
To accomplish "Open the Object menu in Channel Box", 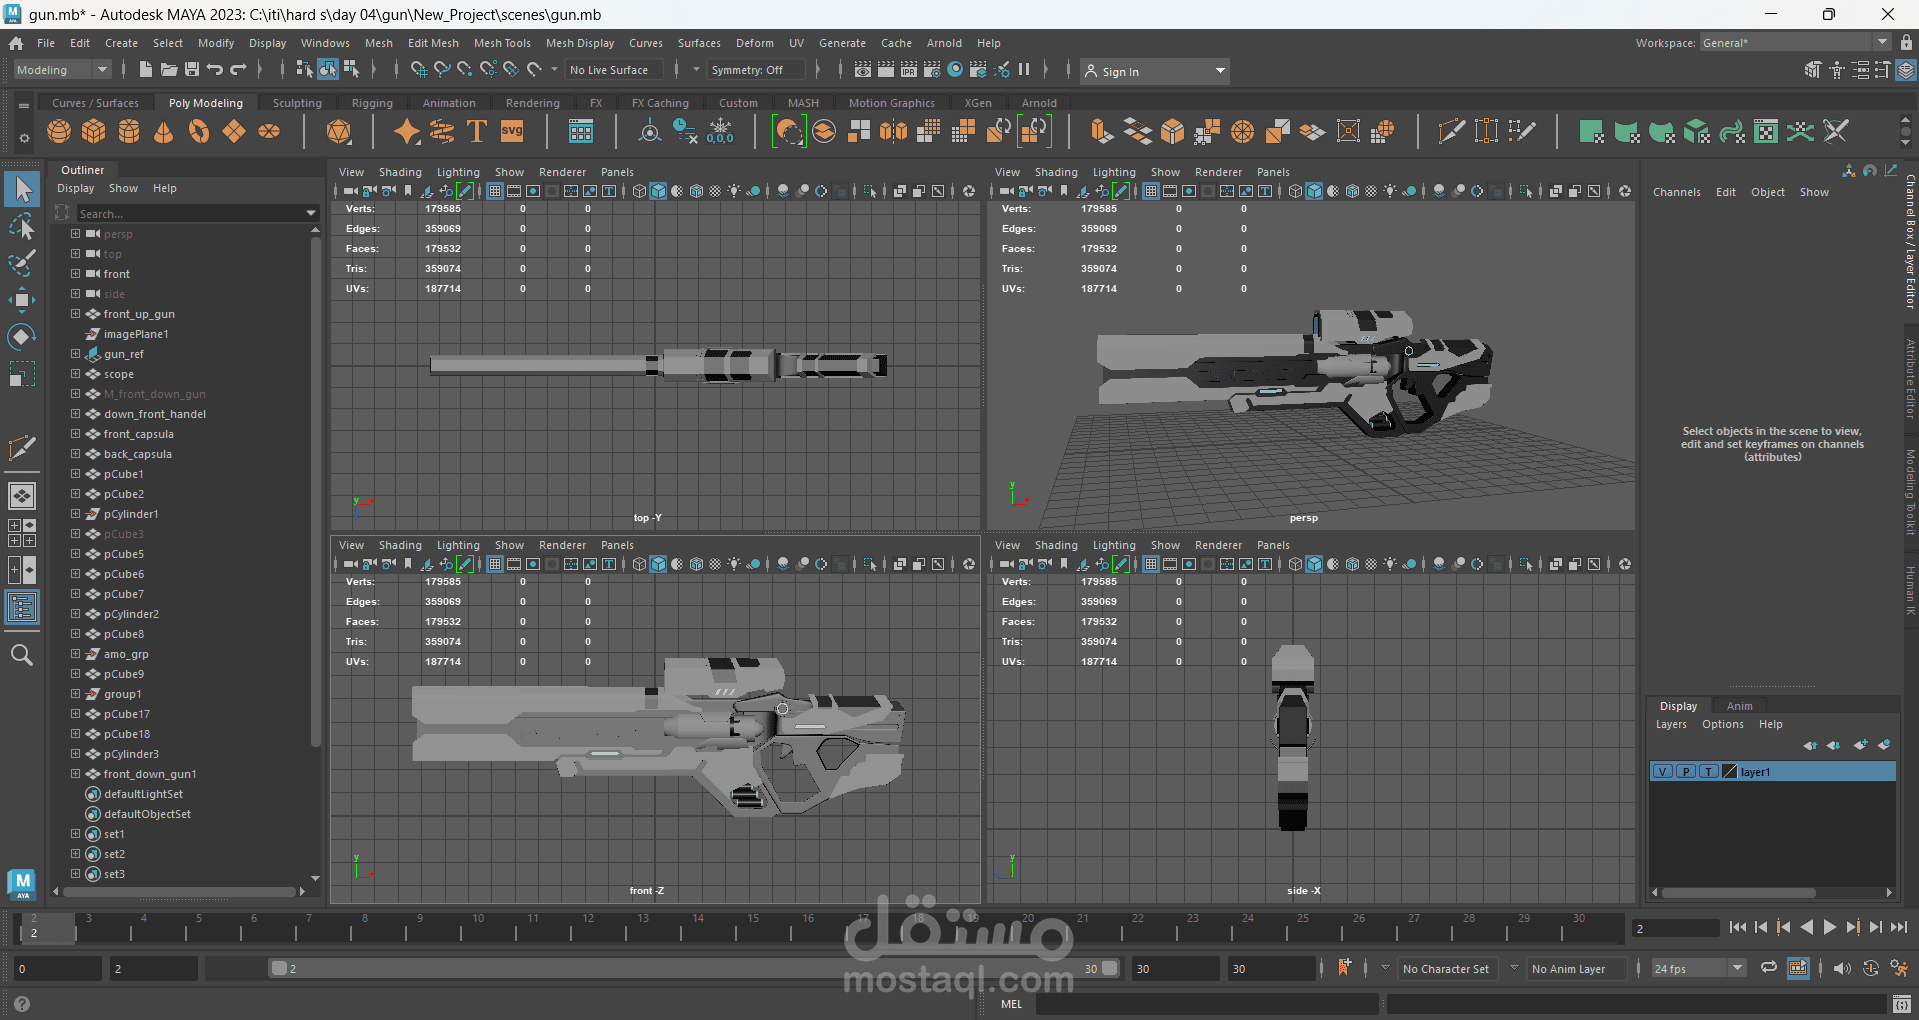I will [x=1768, y=192].
